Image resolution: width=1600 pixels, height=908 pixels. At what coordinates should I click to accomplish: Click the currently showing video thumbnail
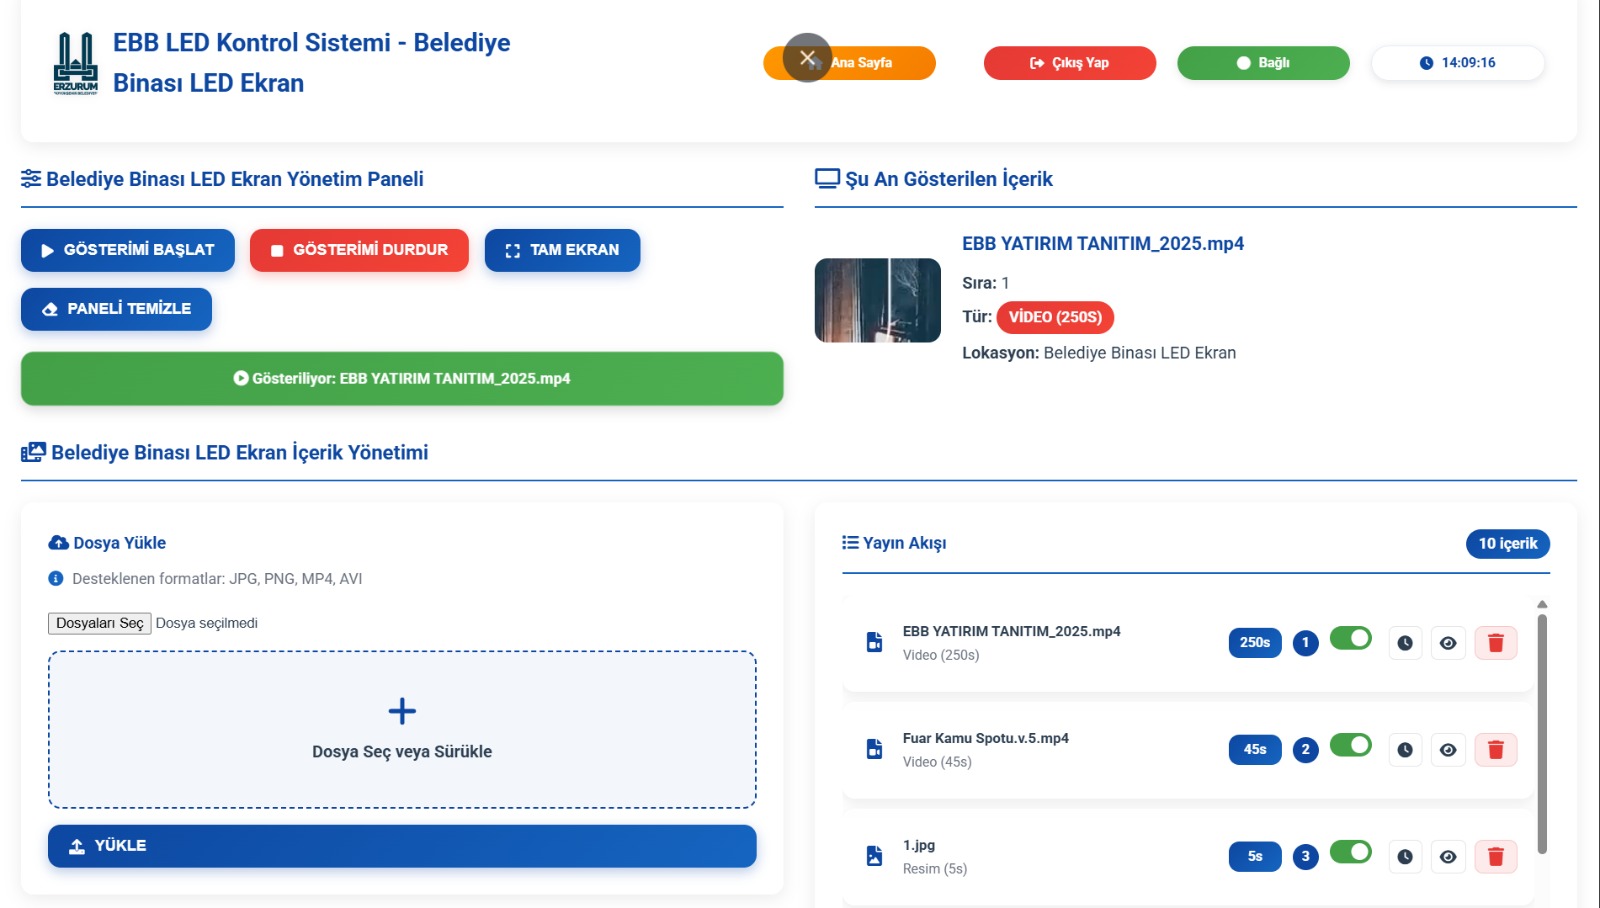pyautogui.click(x=877, y=300)
